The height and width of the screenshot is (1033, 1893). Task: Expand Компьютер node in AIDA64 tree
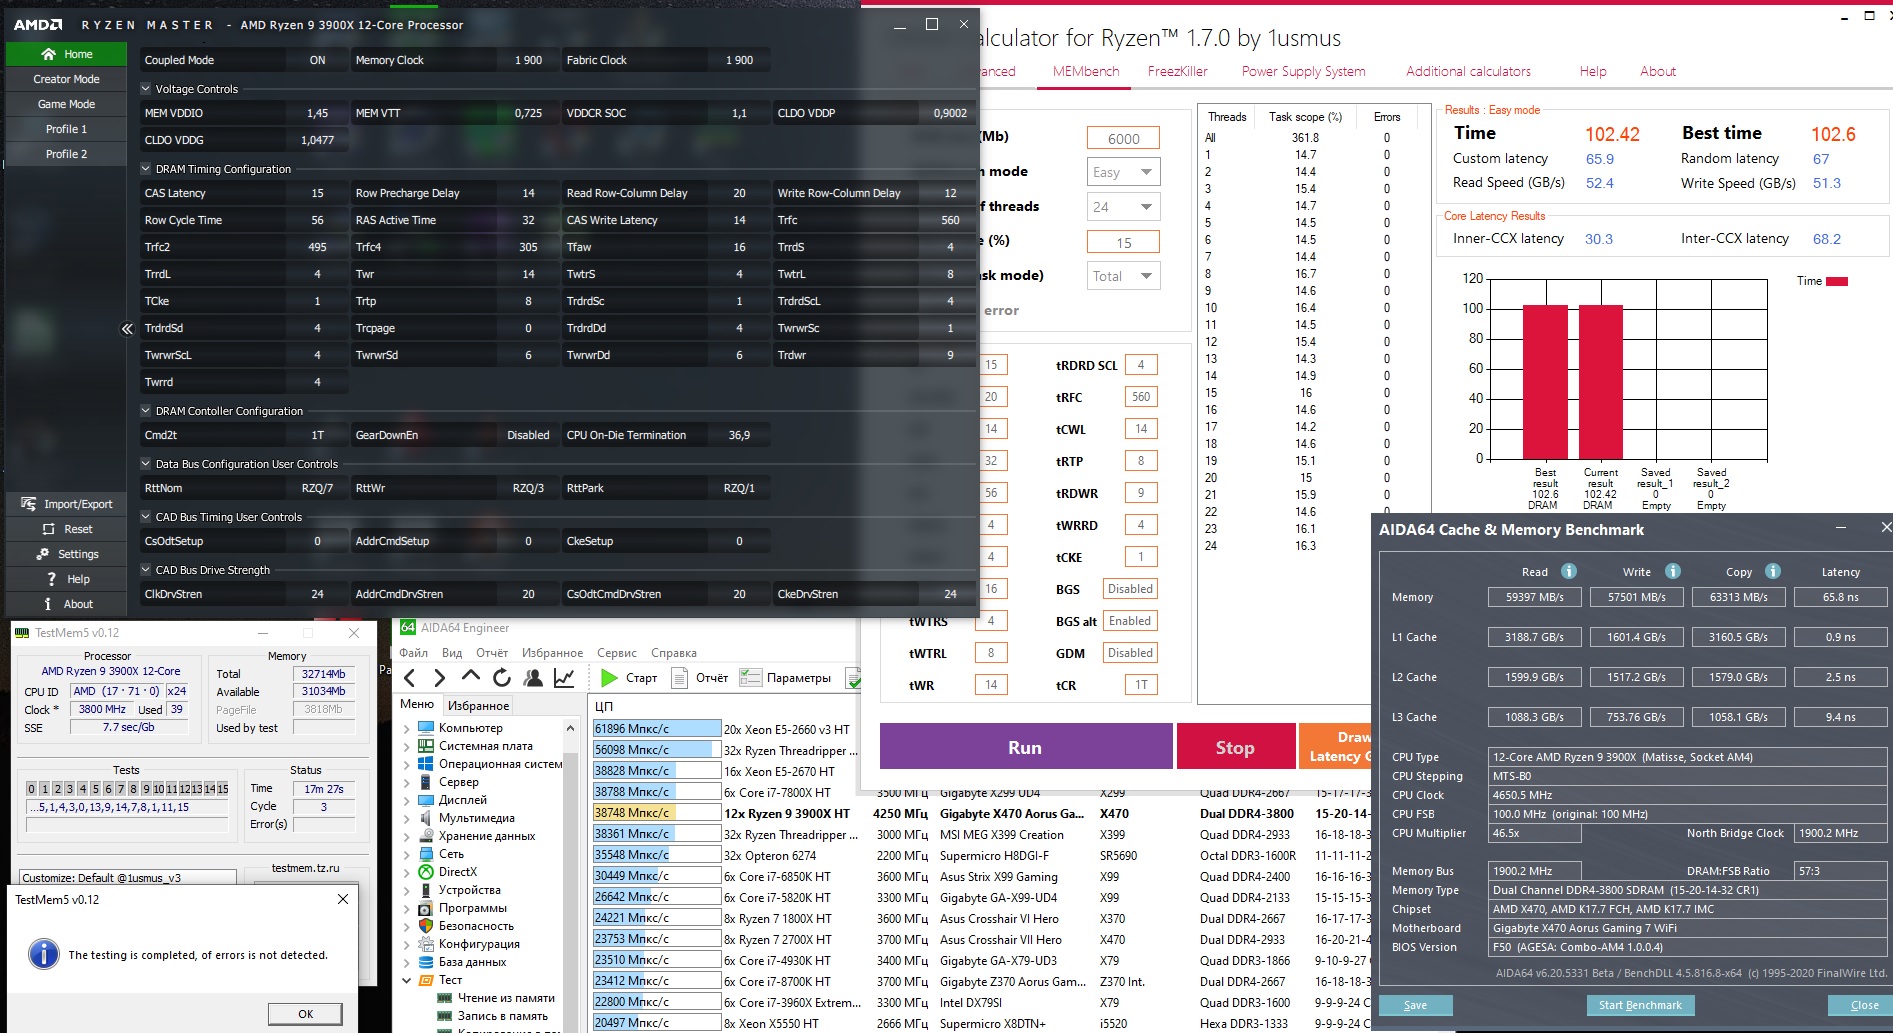(x=407, y=728)
